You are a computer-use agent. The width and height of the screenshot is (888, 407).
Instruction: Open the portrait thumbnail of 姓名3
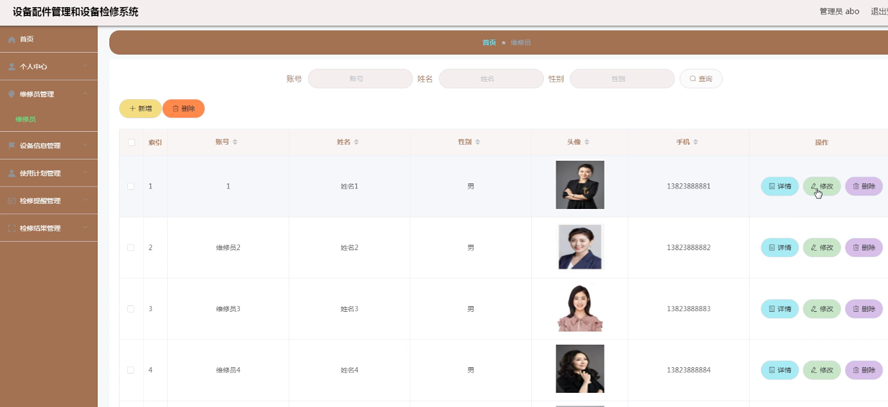click(580, 308)
